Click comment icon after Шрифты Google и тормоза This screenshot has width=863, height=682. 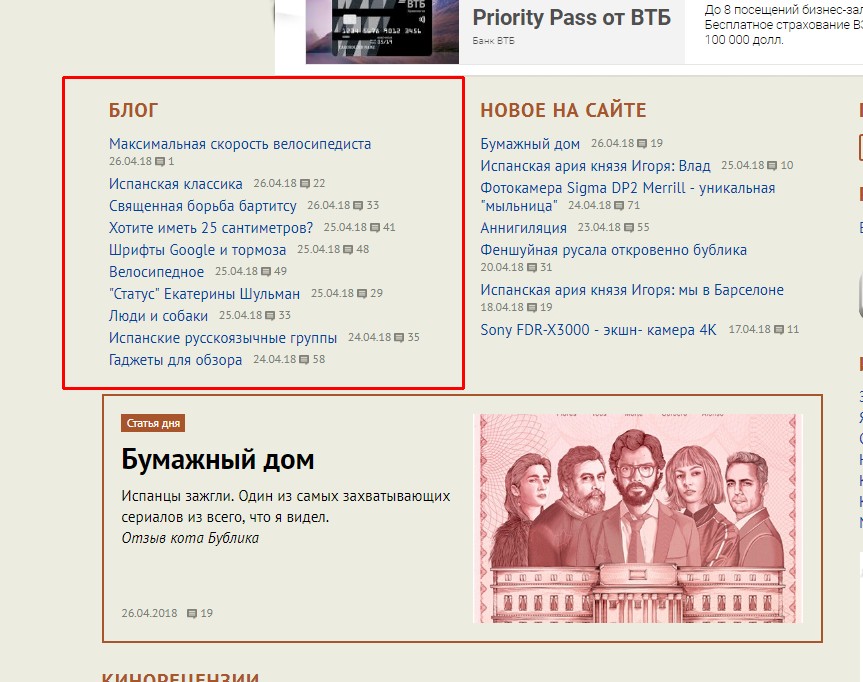pyautogui.click(x=349, y=250)
